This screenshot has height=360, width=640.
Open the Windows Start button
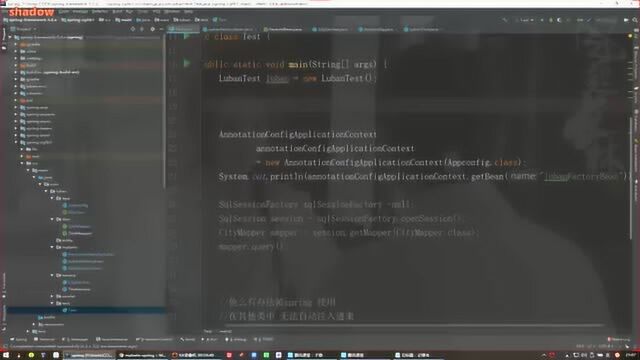click(x=6, y=355)
